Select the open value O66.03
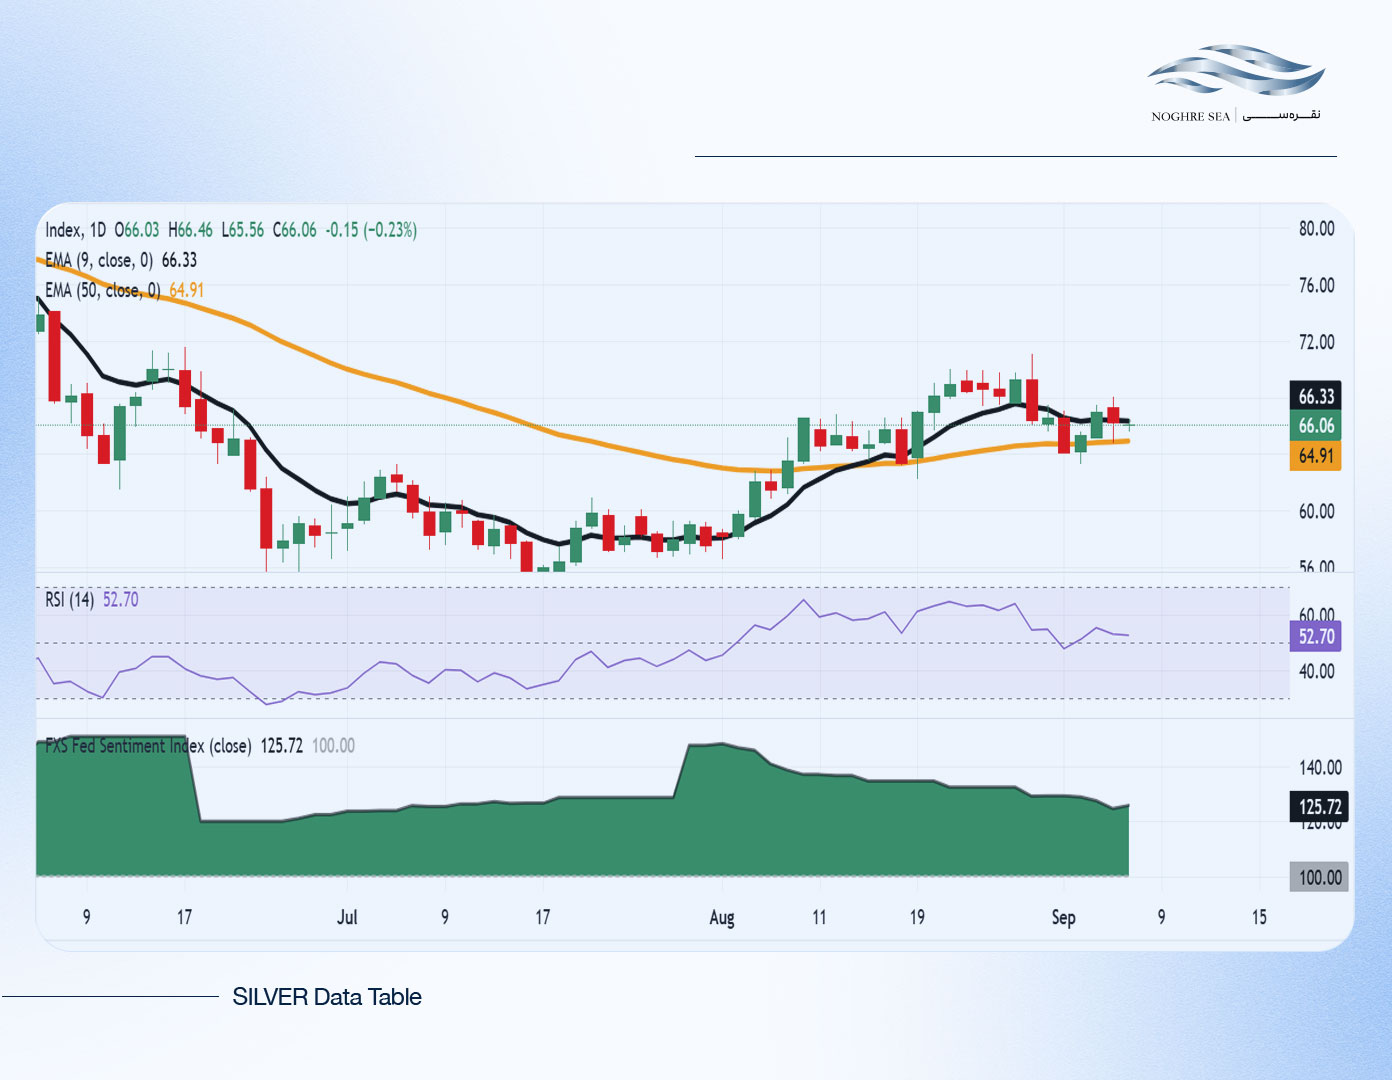Screen dimensions: 1392x1080 [x=137, y=230]
